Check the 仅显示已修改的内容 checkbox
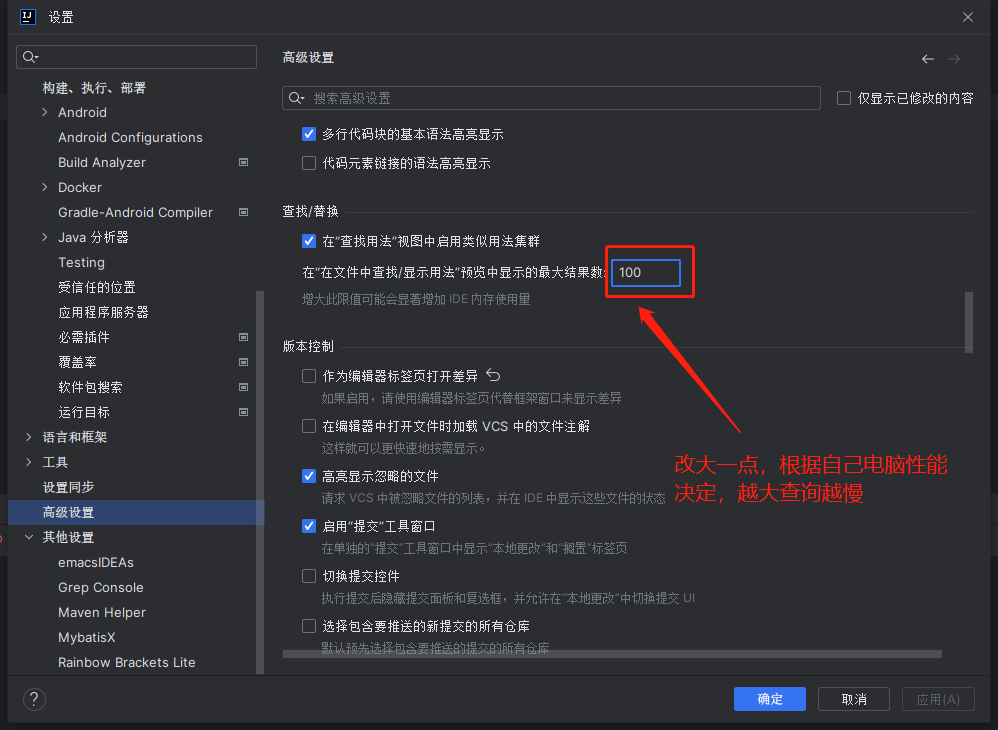This screenshot has width=998, height=730. click(843, 97)
